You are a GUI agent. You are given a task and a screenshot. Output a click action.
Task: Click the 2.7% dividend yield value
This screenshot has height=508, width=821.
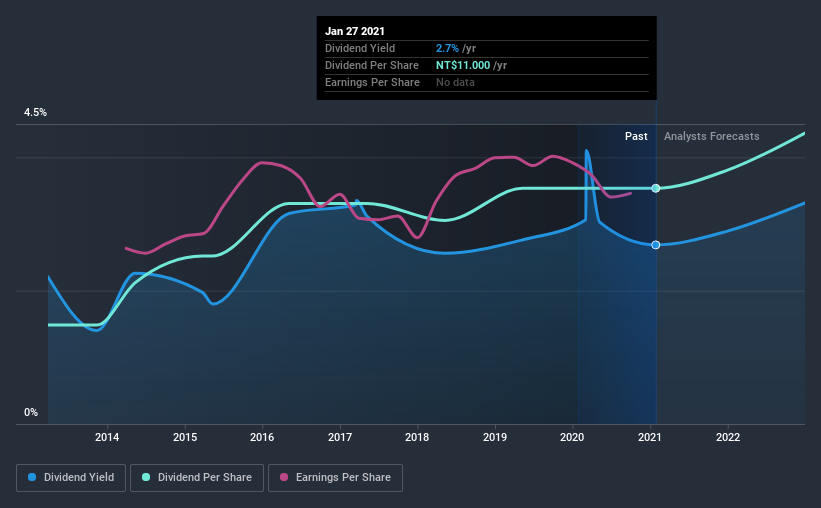[447, 48]
